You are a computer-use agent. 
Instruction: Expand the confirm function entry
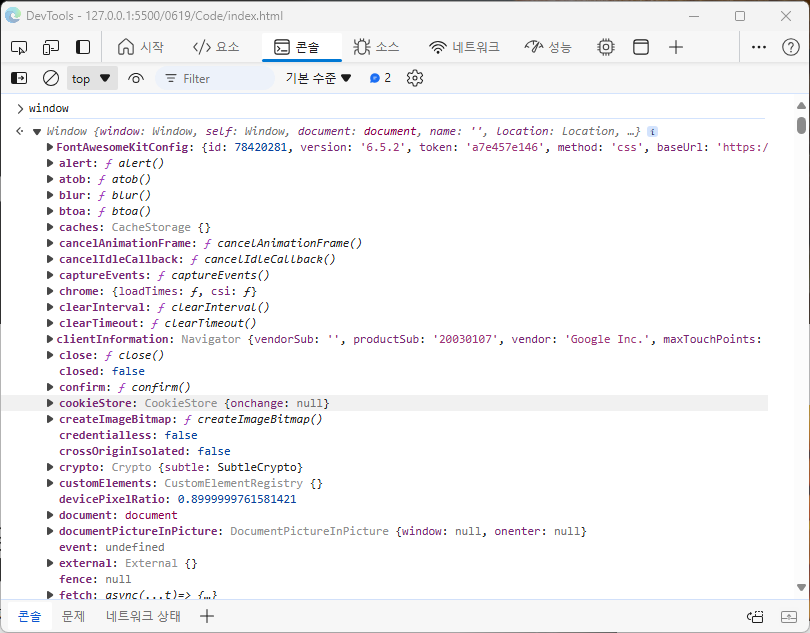click(50, 387)
